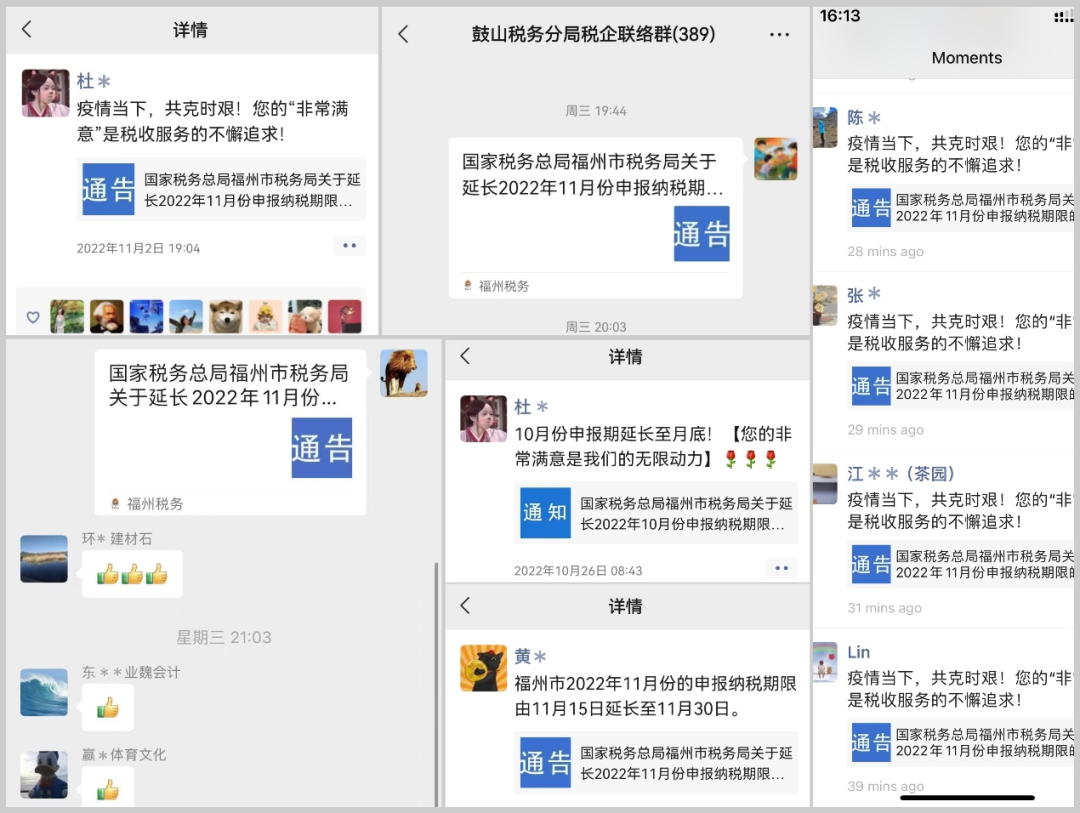
Task: Tap the Shiba dog liker avatar
Action: (226, 317)
